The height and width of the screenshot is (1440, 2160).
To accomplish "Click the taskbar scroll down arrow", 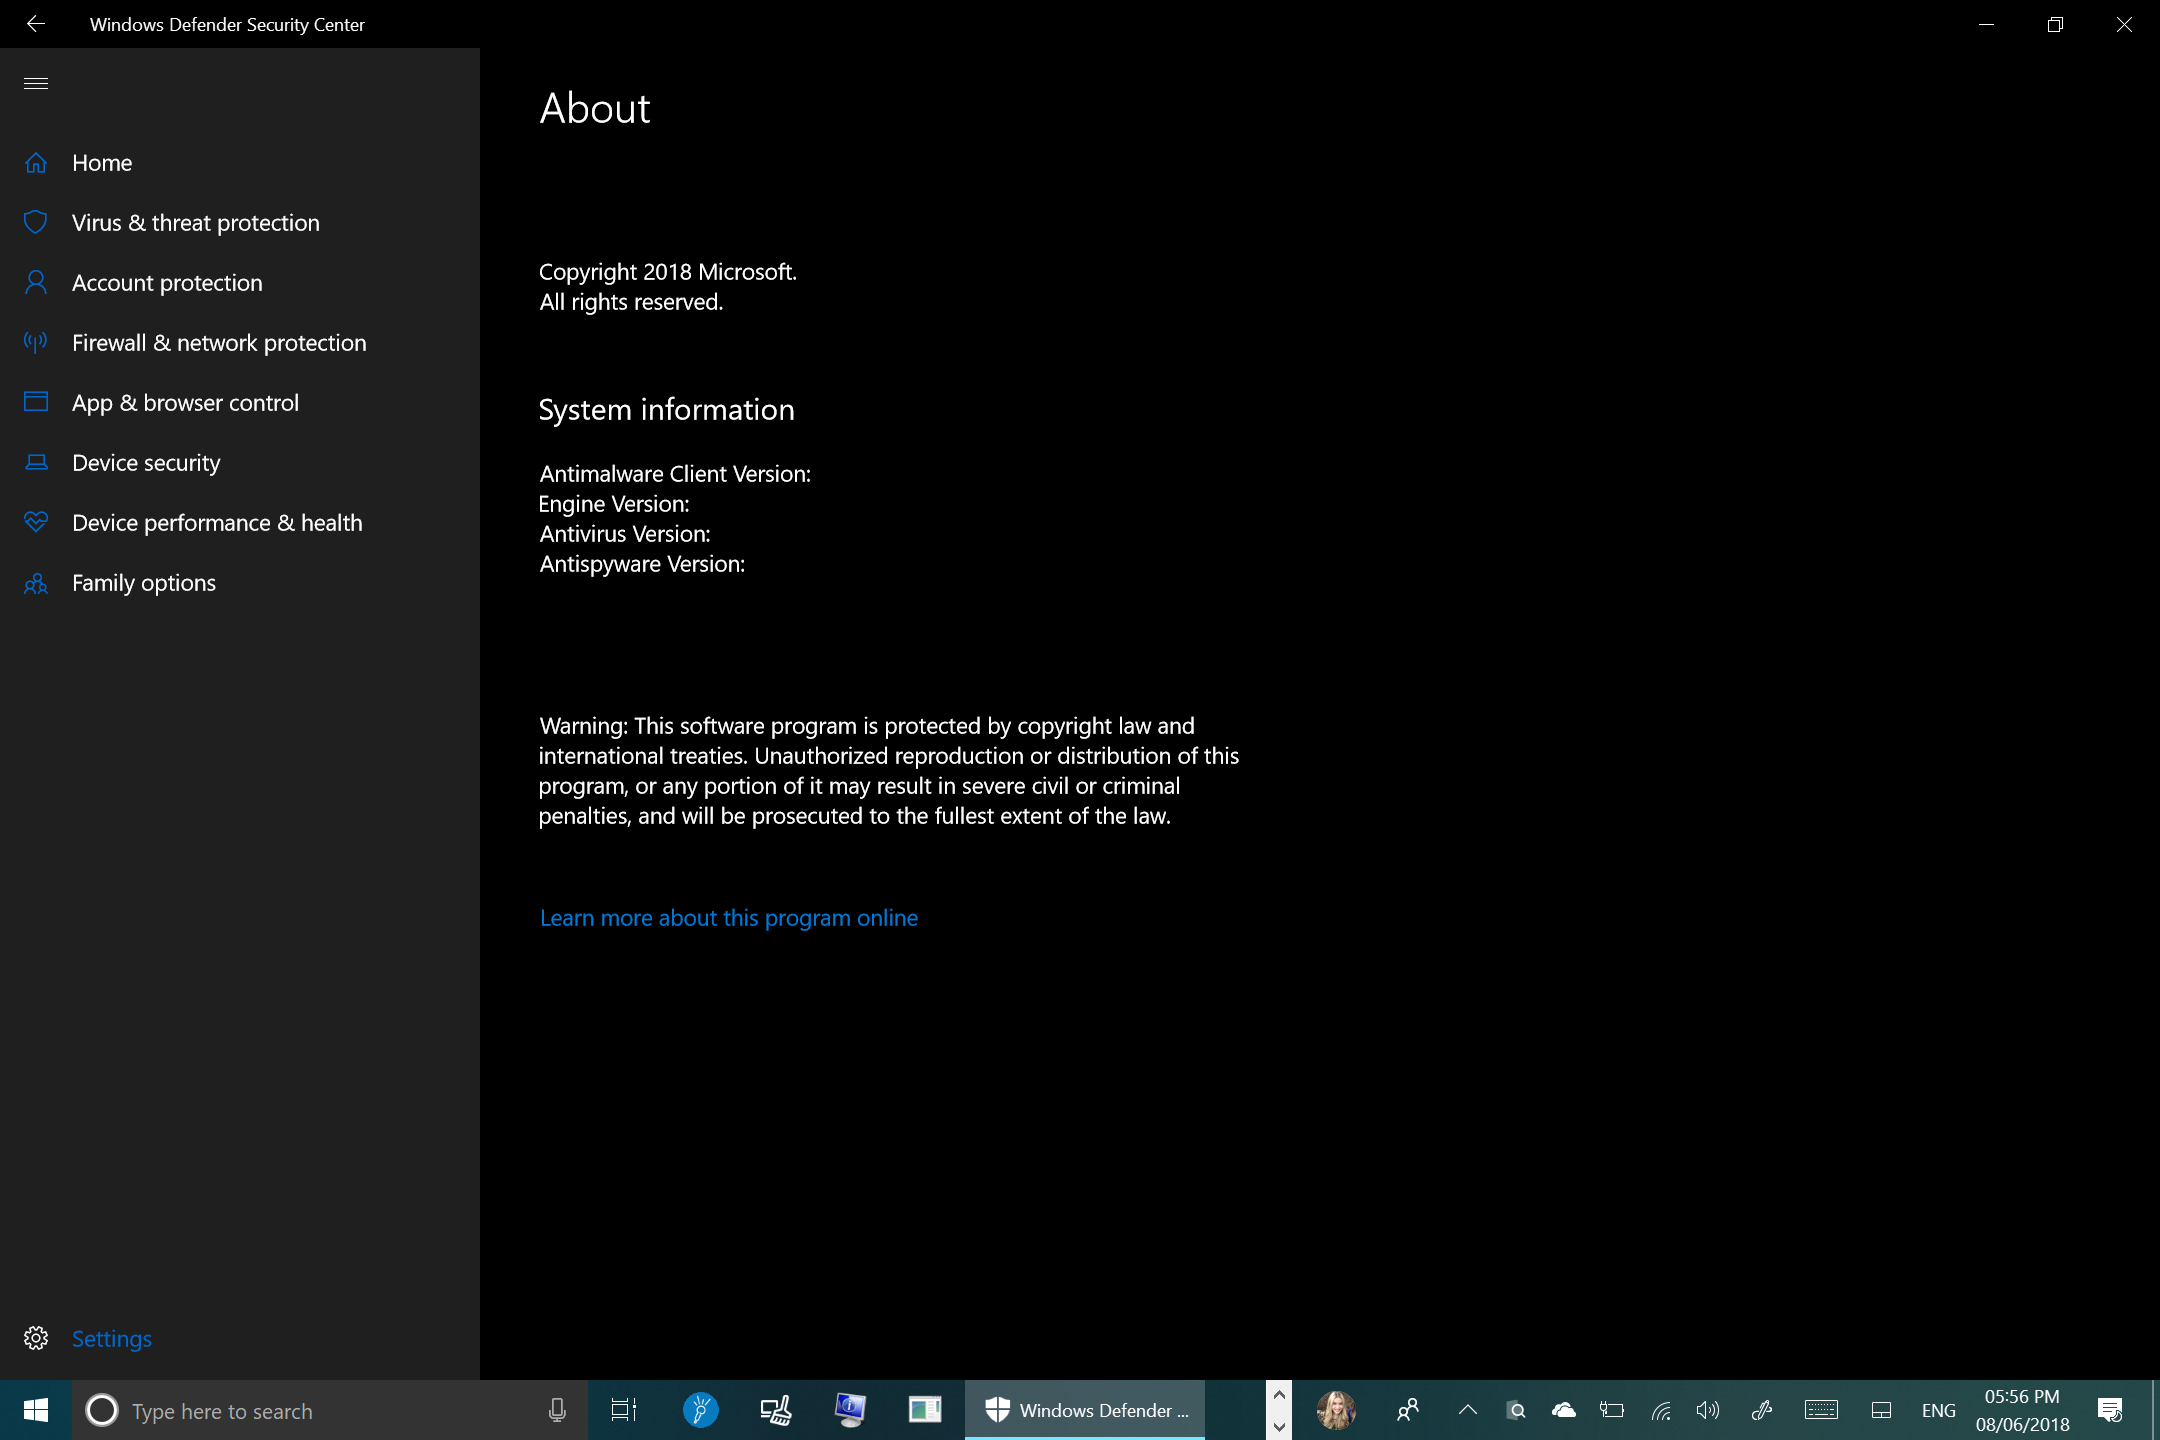I will [x=1279, y=1426].
